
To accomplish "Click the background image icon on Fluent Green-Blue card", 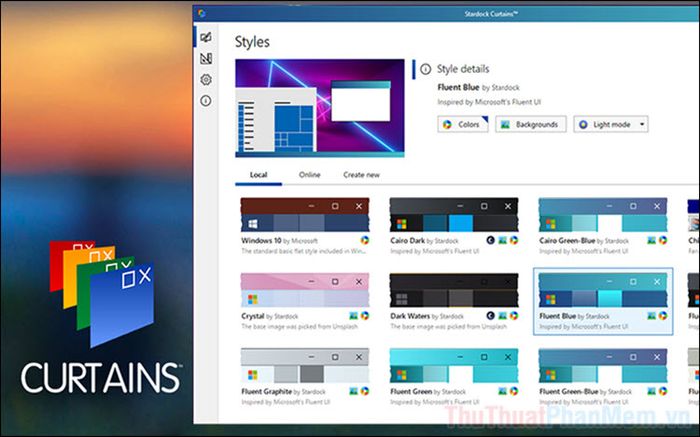I will tap(651, 391).
